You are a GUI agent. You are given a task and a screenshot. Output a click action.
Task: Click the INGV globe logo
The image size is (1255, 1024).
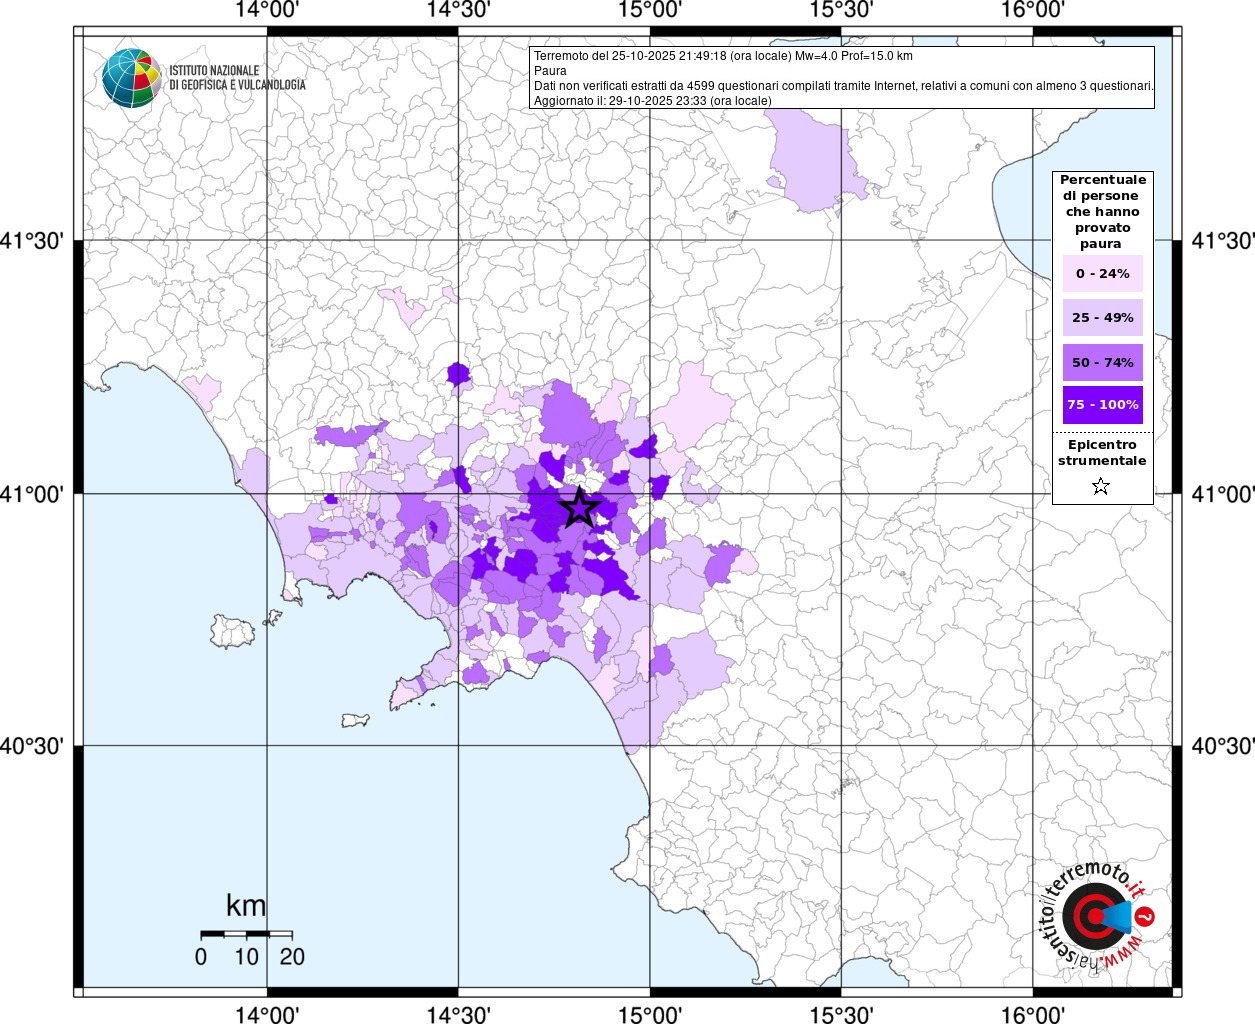(131, 78)
